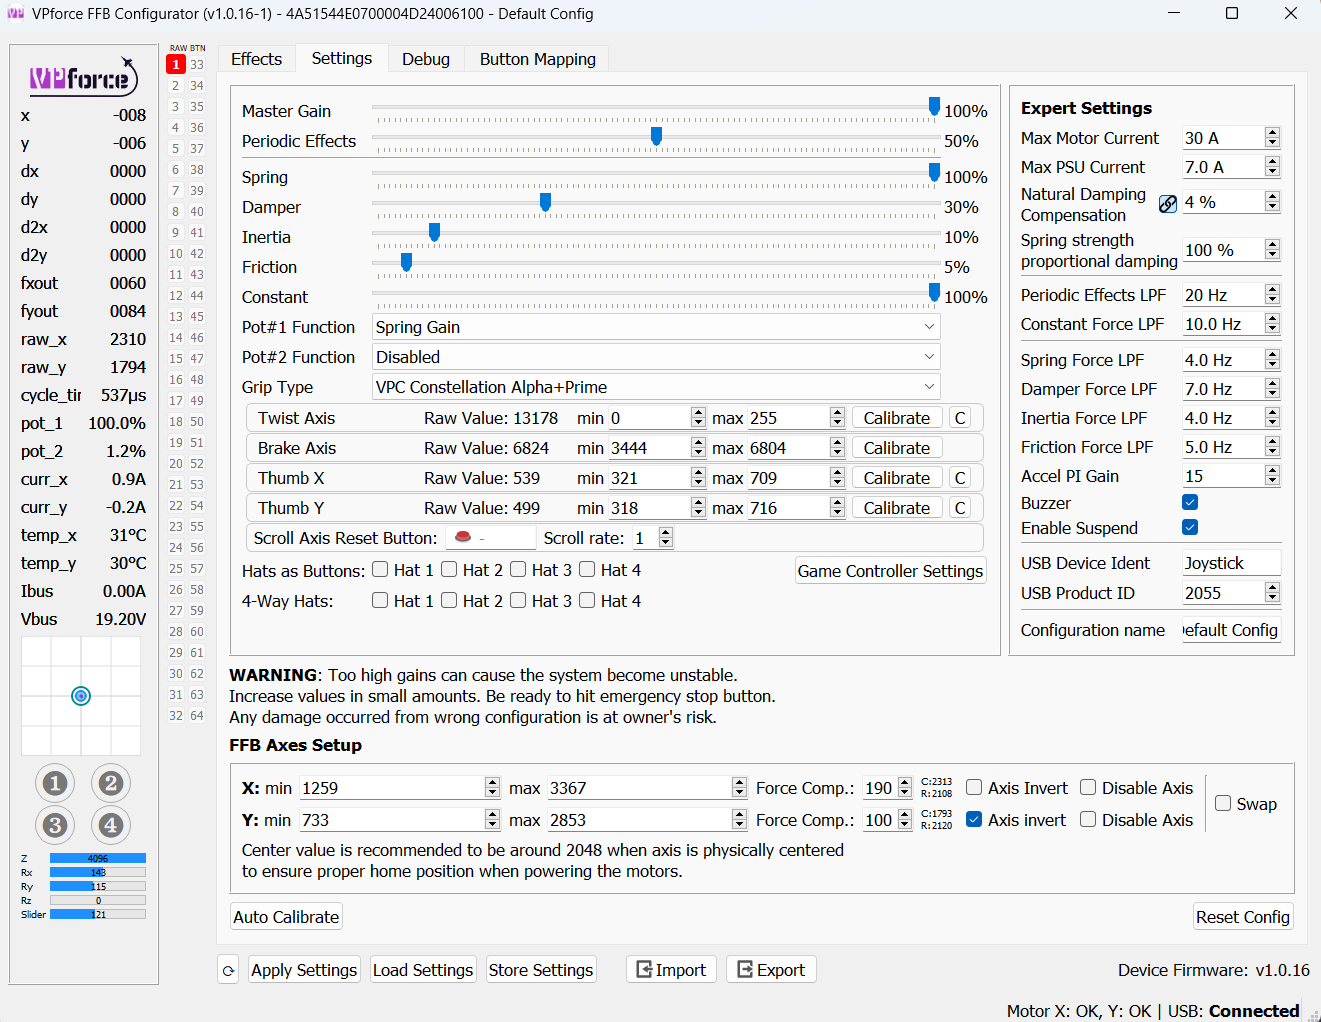
Task: Click the link icon next to Natural Damping Compensation
Action: pyautogui.click(x=1167, y=204)
